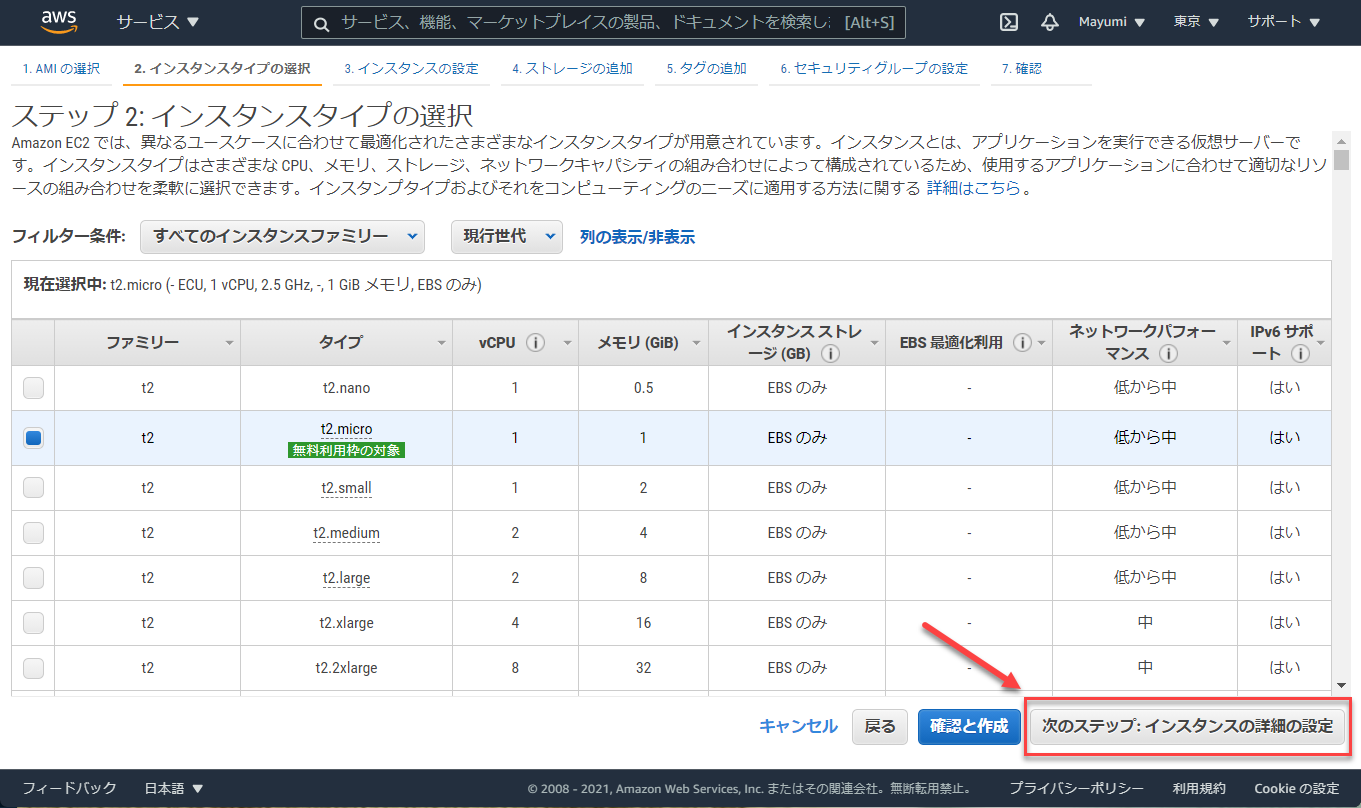Image resolution: width=1361 pixels, height=808 pixels.
Task: Open the 日本語 language selector
Action: (x=174, y=788)
